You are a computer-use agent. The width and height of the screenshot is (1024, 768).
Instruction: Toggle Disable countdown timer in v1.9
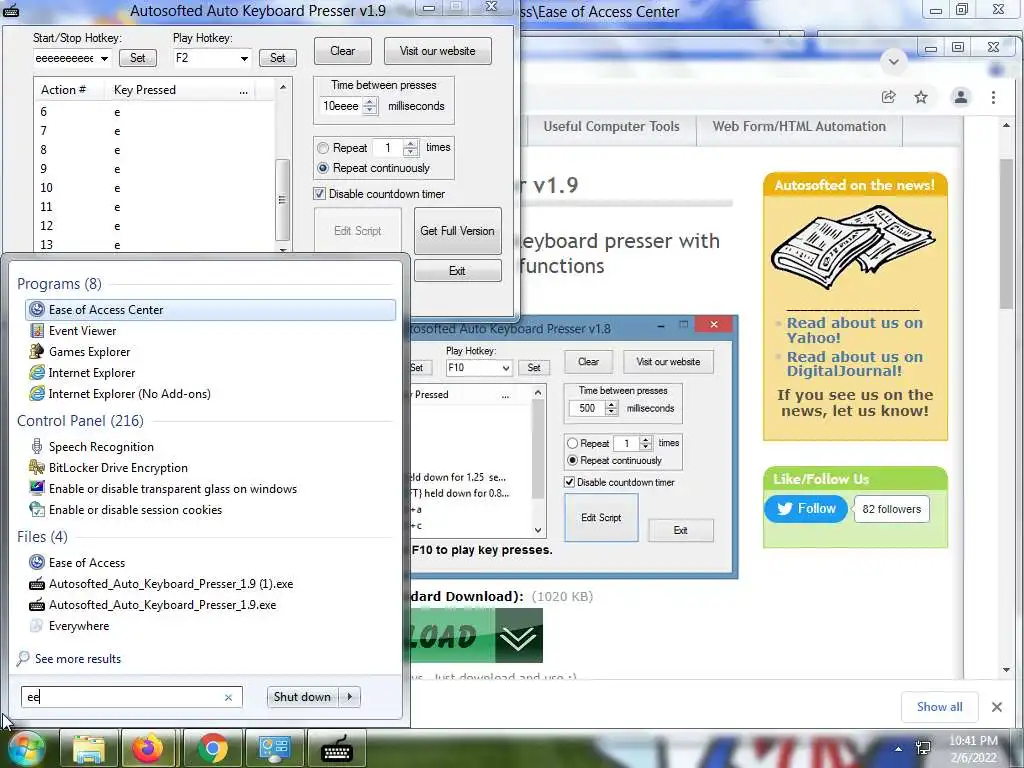(x=319, y=194)
